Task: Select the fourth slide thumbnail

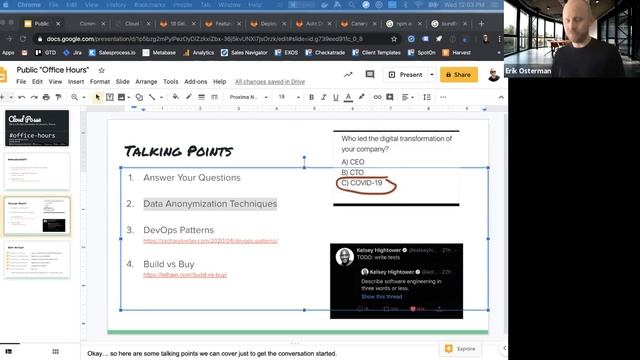Action: (37, 260)
